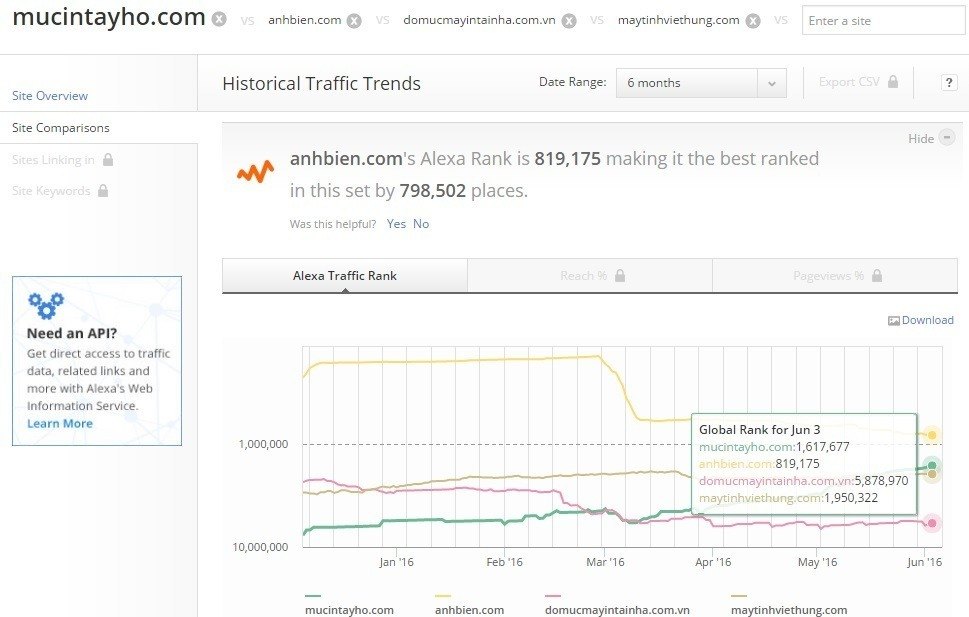Click the Mar '16 axis label
The width and height of the screenshot is (969, 617).
tap(605, 562)
